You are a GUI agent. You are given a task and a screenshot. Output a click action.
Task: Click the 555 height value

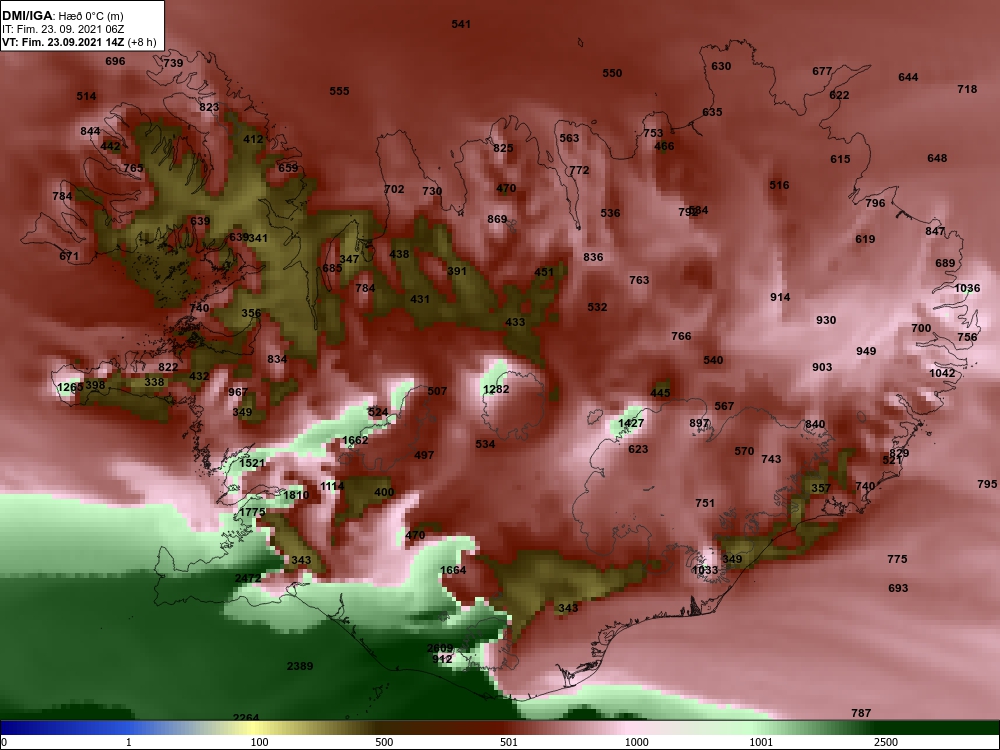(x=339, y=91)
